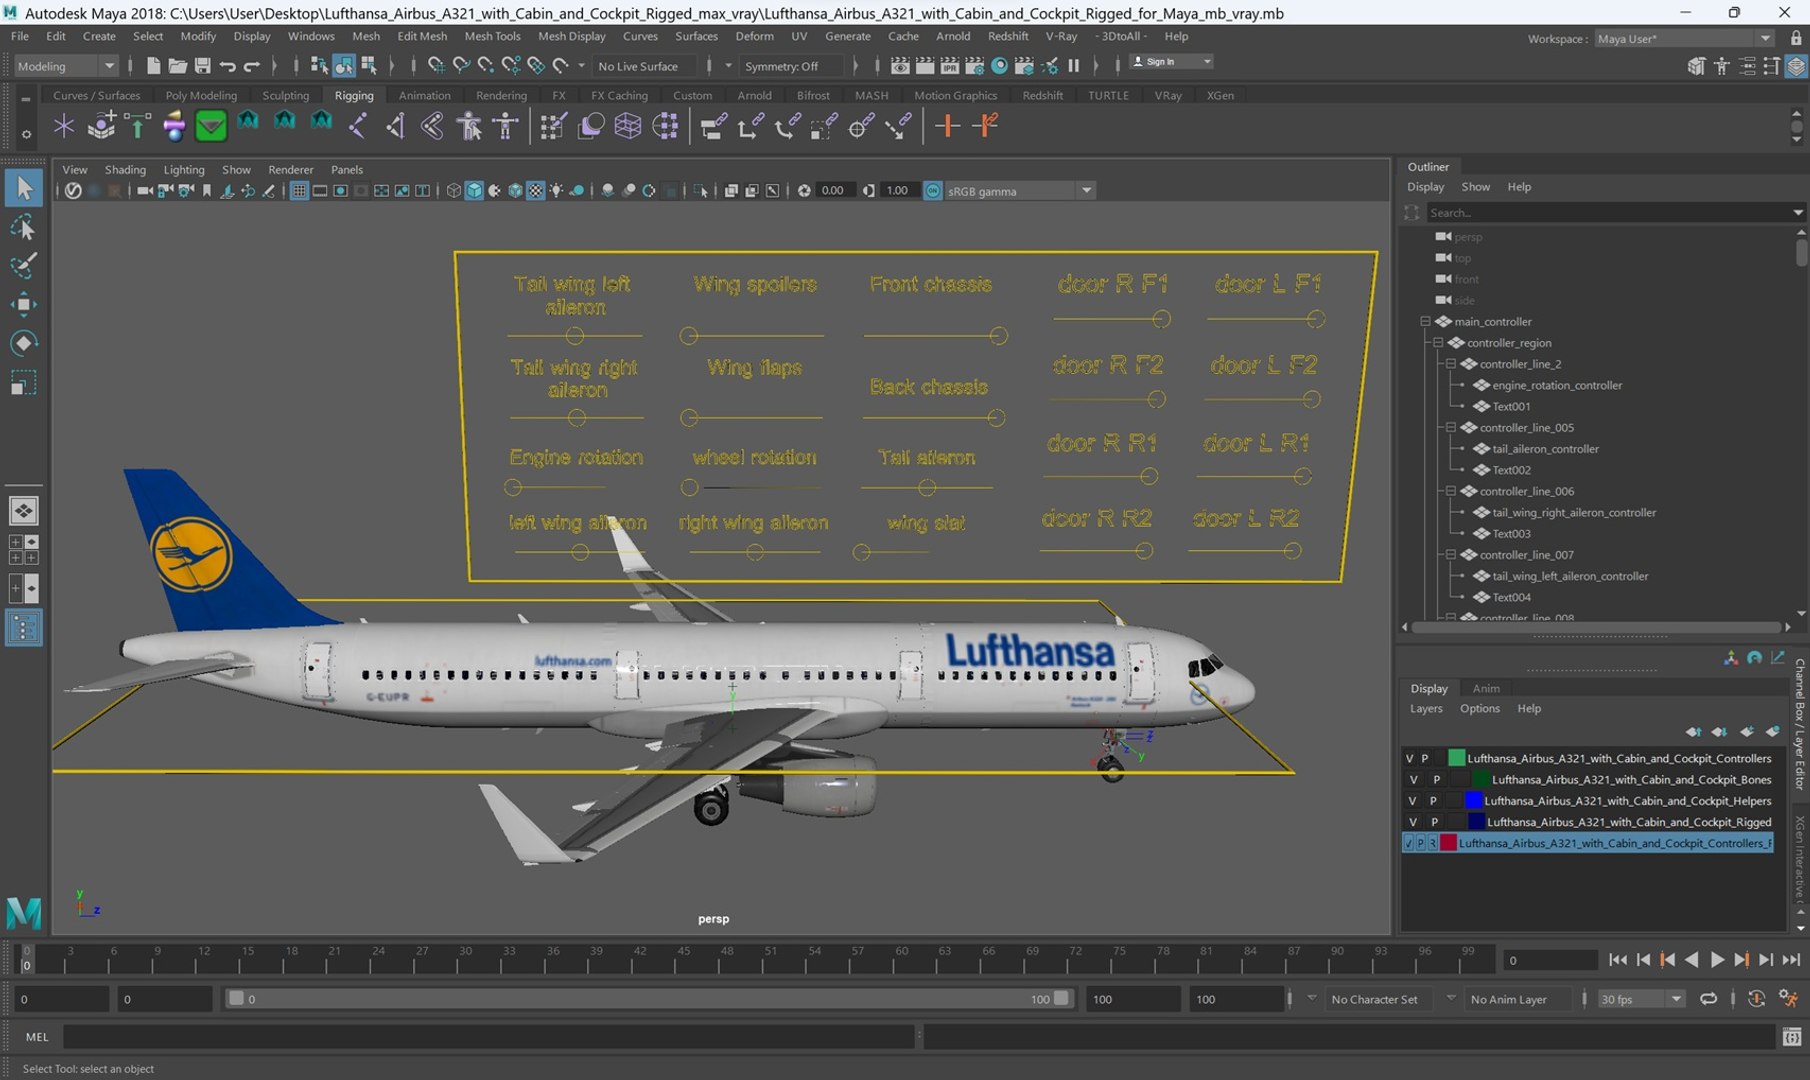Play the animation forward
The image size is (1810, 1080).
(x=1716, y=960)
